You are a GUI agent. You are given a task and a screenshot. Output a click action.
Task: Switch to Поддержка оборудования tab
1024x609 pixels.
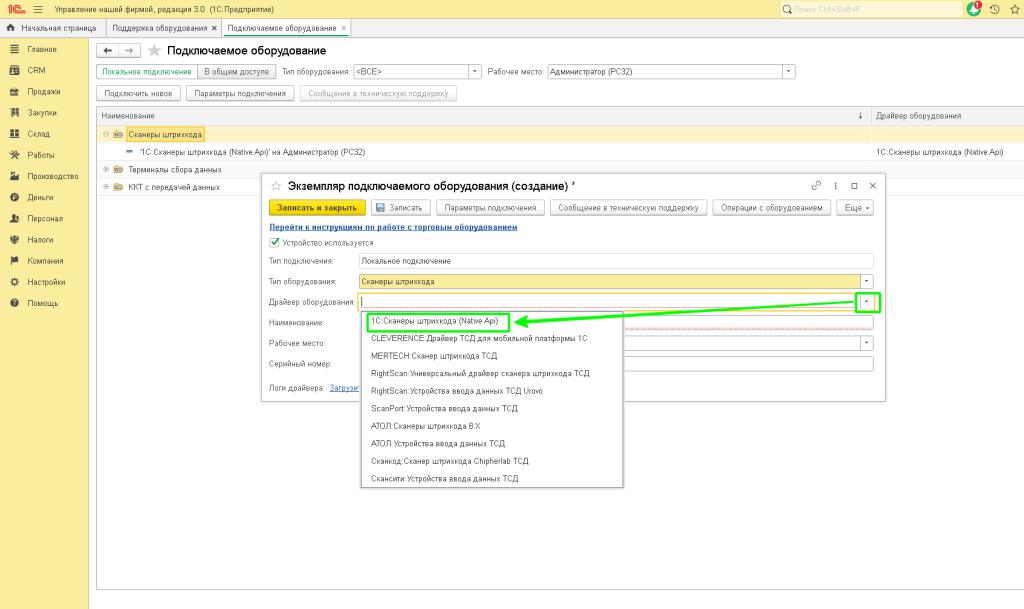point(160,28)
